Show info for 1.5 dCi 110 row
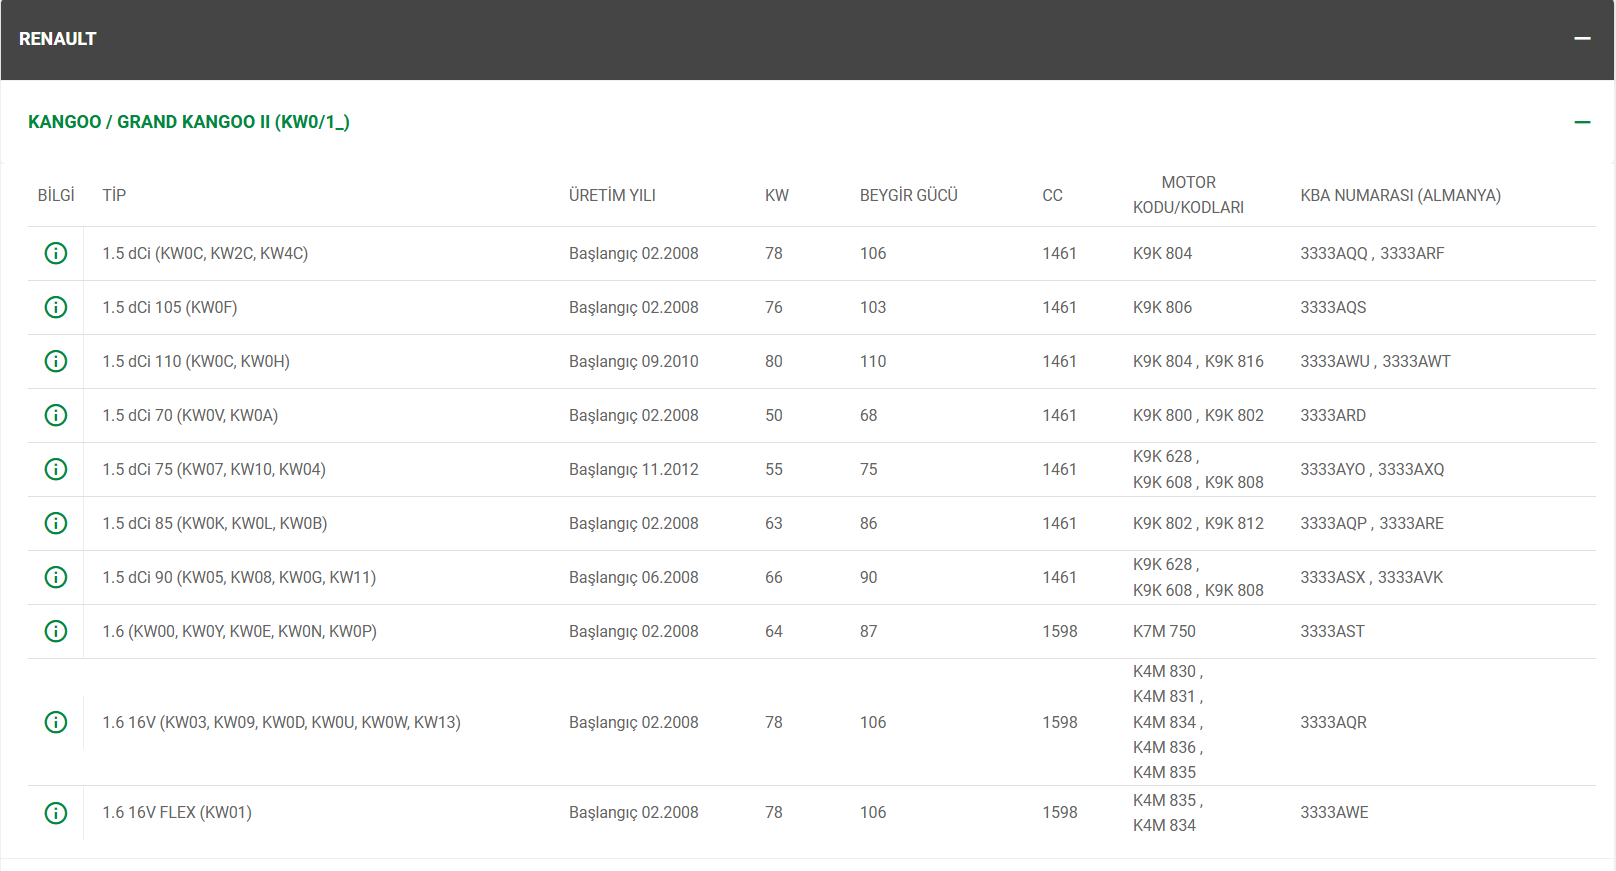1616x871 pixels. point(56,361)
